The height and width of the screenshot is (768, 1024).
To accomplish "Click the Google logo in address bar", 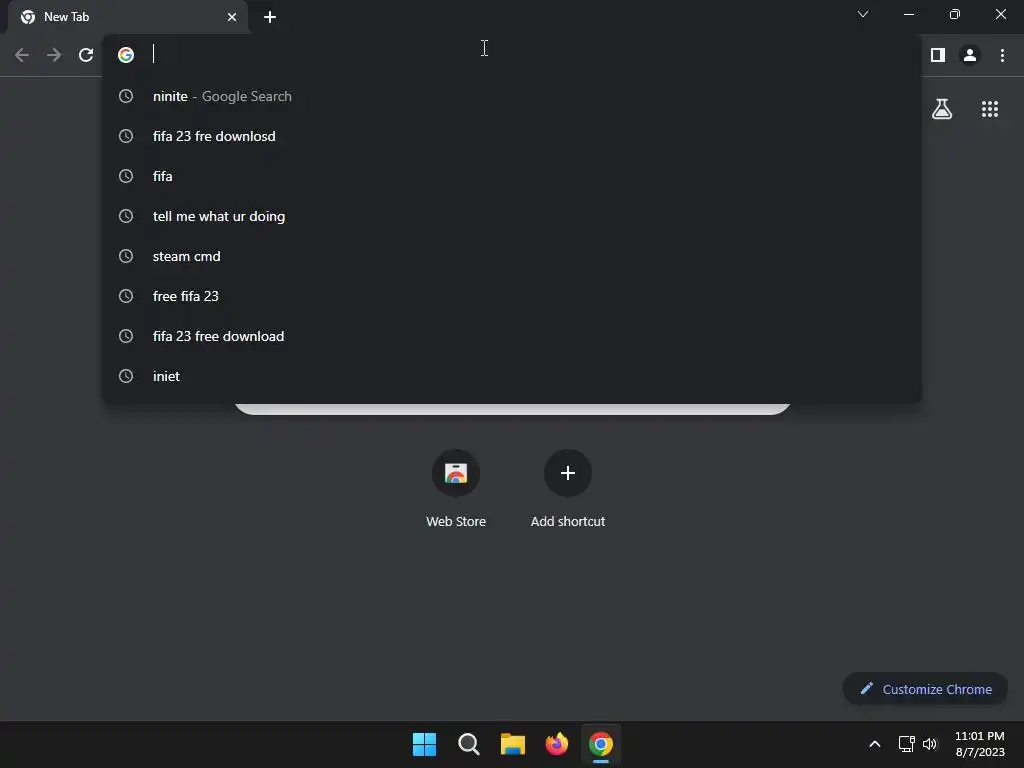I will point(126,55).
